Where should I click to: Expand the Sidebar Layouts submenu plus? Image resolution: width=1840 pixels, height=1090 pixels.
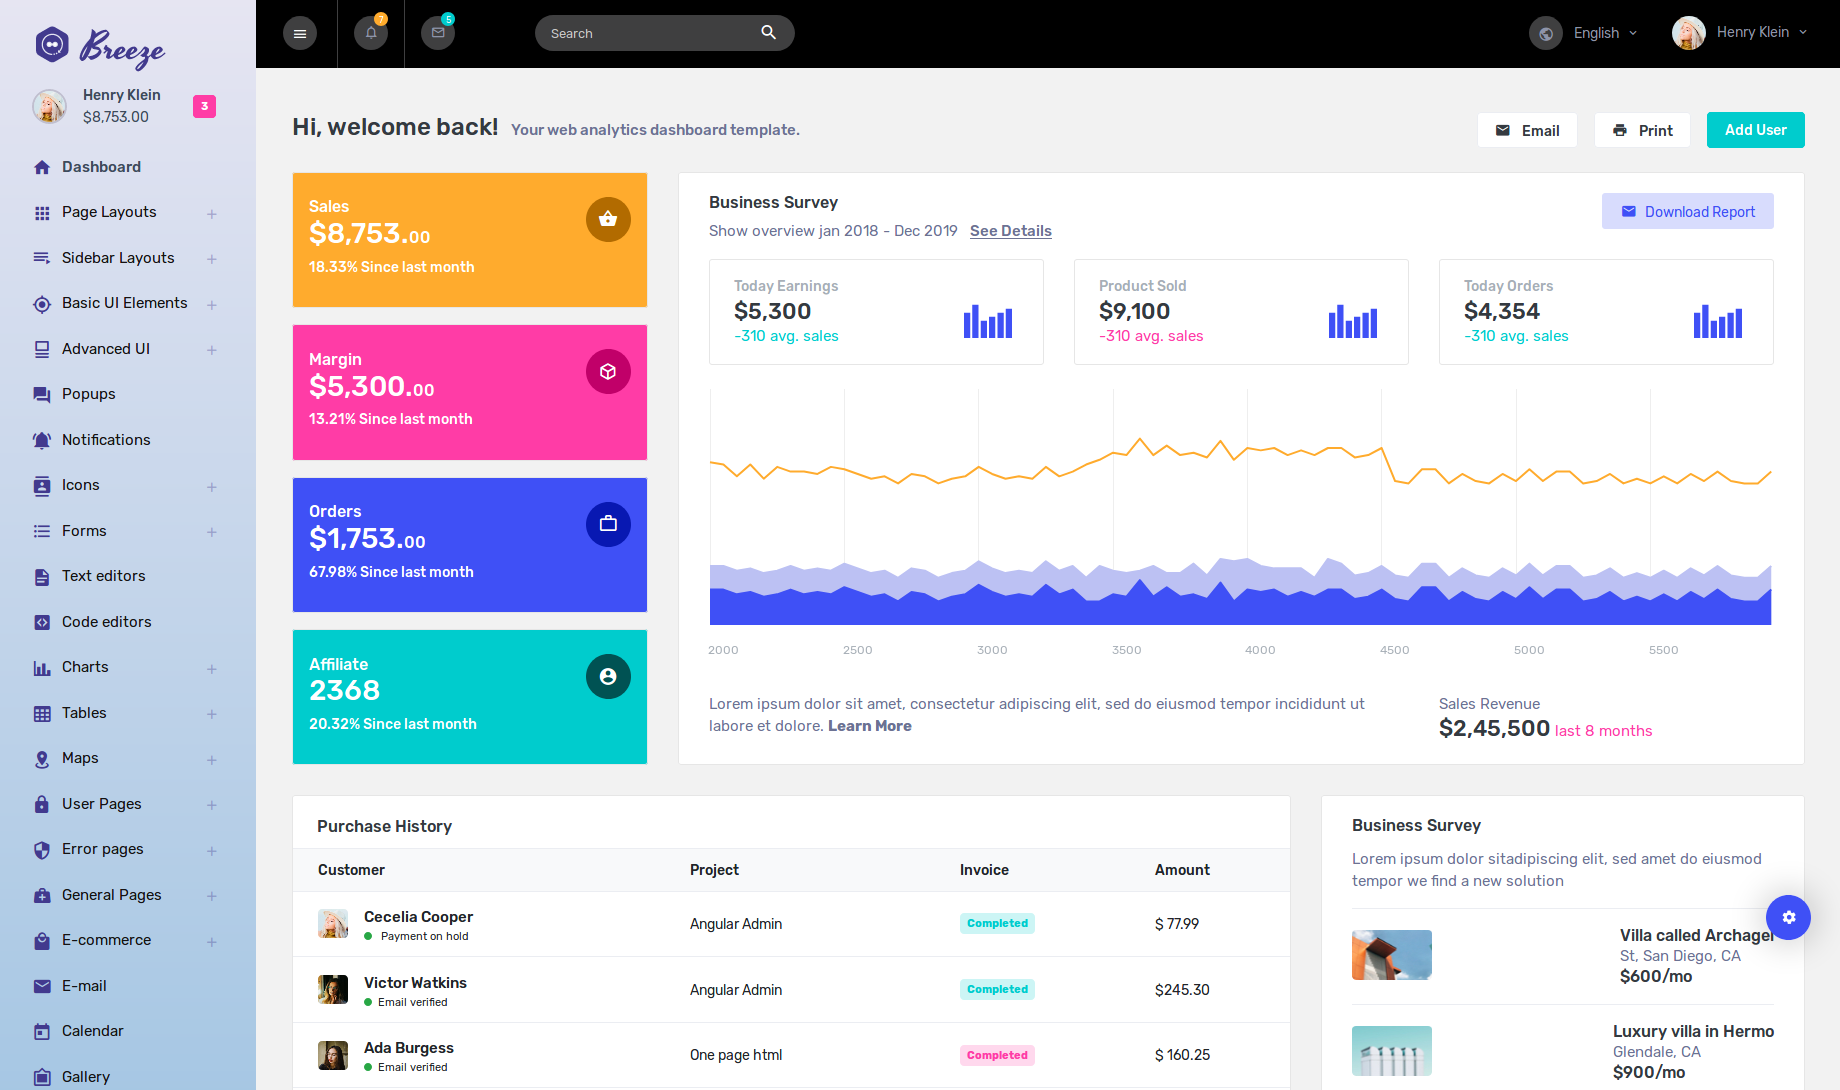coord(212,259)
